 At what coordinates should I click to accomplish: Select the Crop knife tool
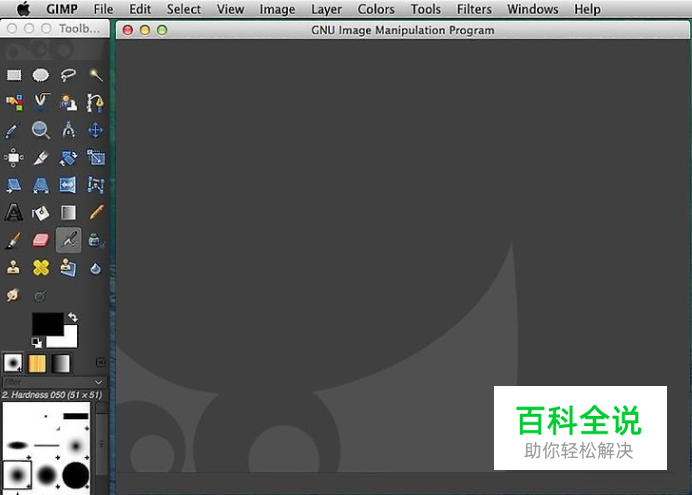(x=41, y=158)
